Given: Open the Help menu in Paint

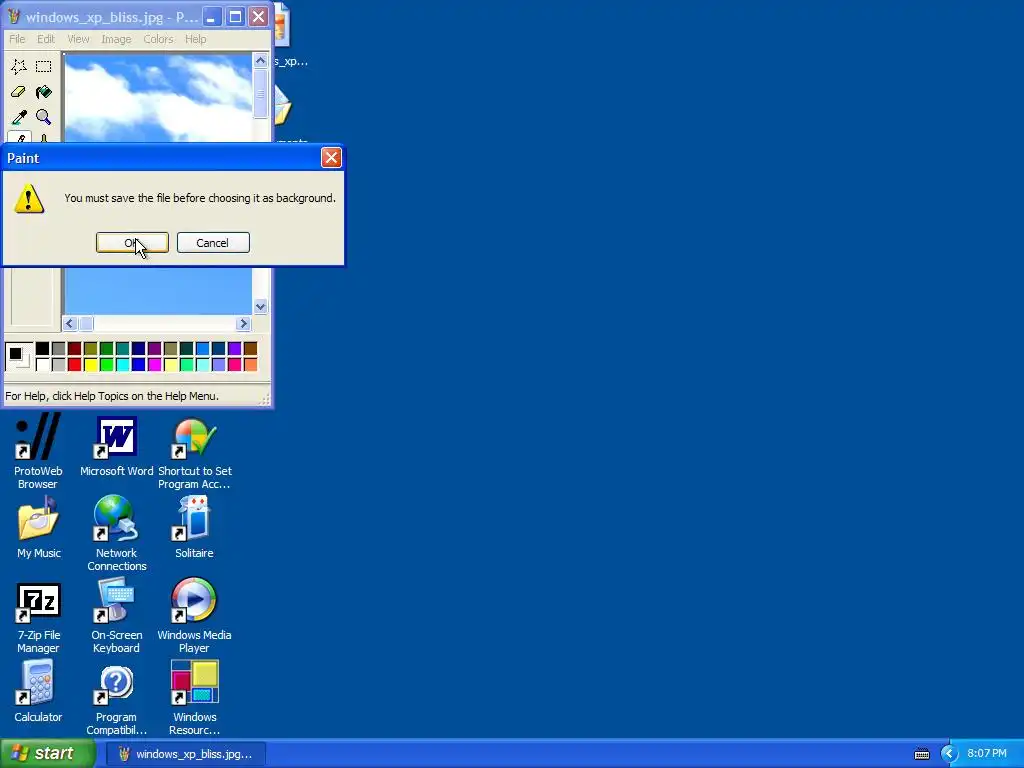Looking at the screenshot, I should point(195,39).
